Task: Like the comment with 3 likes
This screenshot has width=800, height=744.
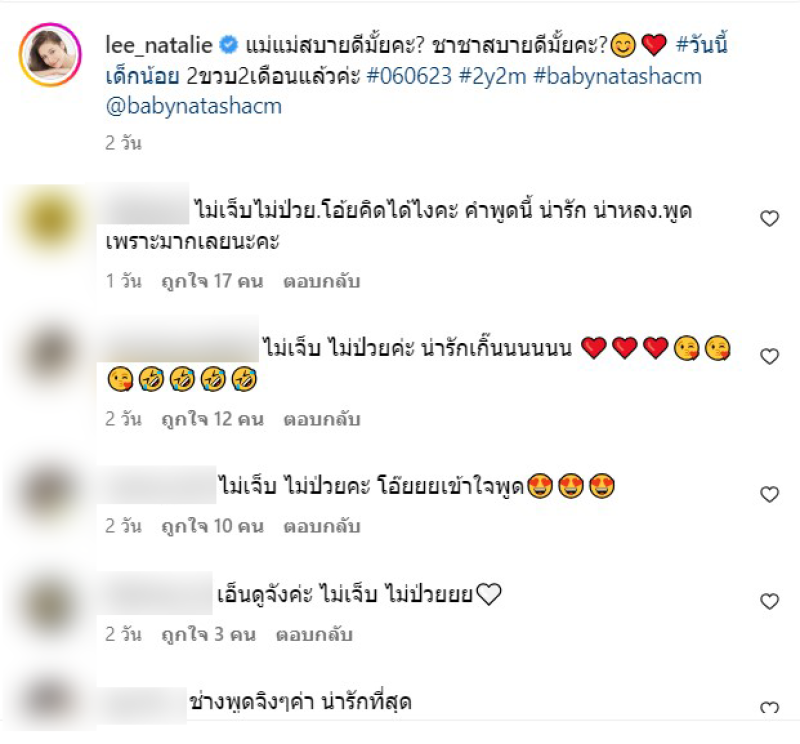Action: click(x=769, y=601)
